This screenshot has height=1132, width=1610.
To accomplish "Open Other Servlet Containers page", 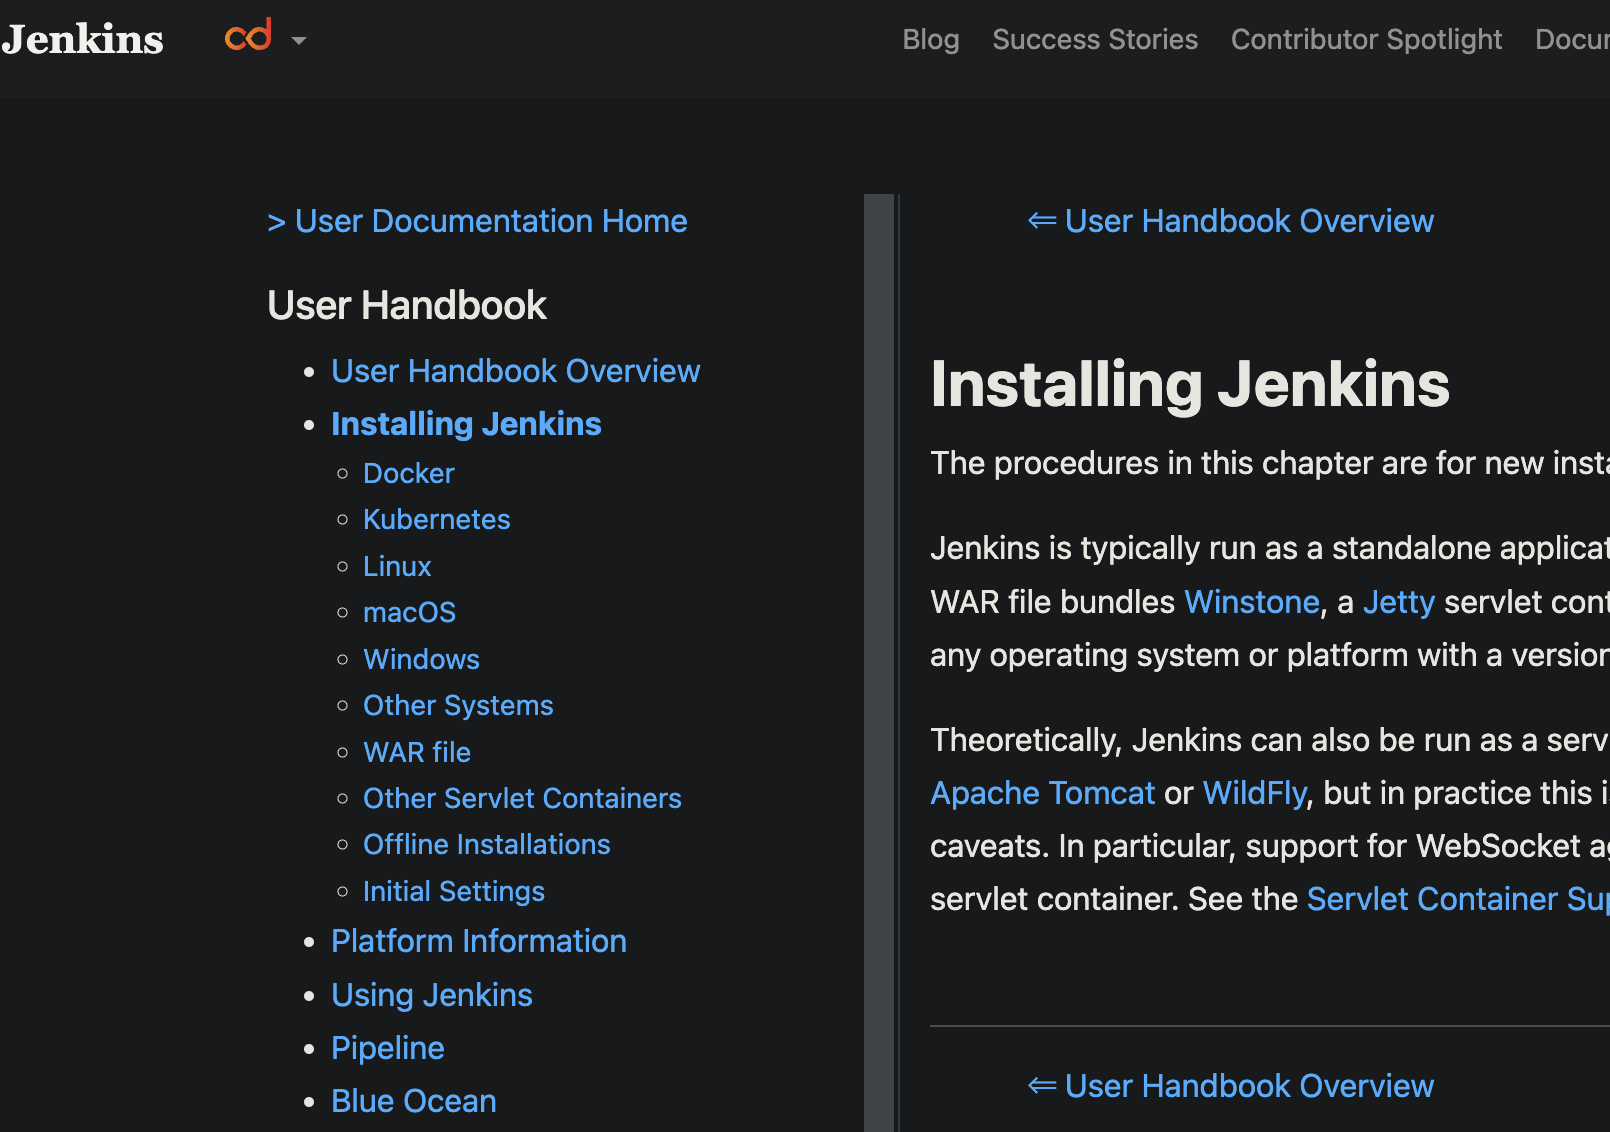I will (522, 798).
